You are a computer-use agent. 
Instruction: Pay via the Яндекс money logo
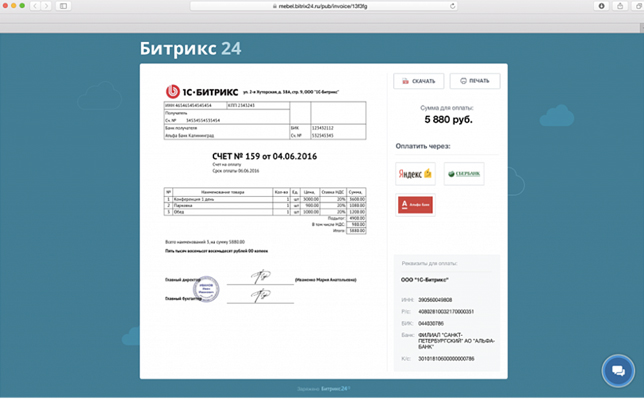[415, 174]
